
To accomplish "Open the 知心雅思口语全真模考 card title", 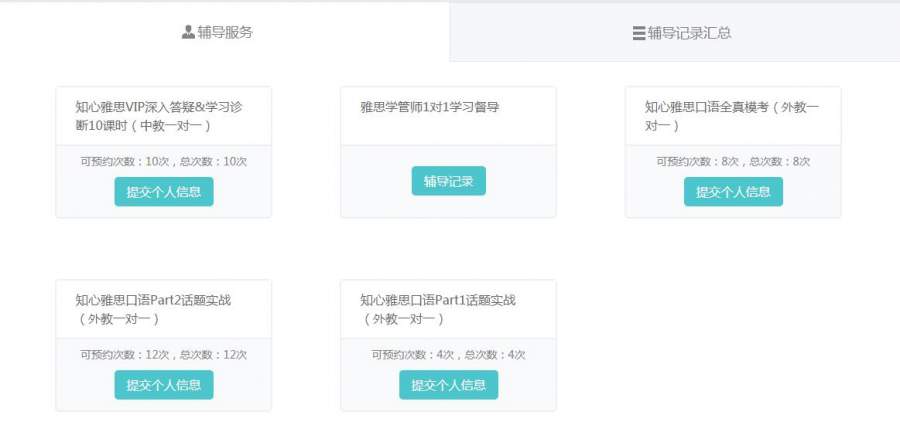I will 731,116.
